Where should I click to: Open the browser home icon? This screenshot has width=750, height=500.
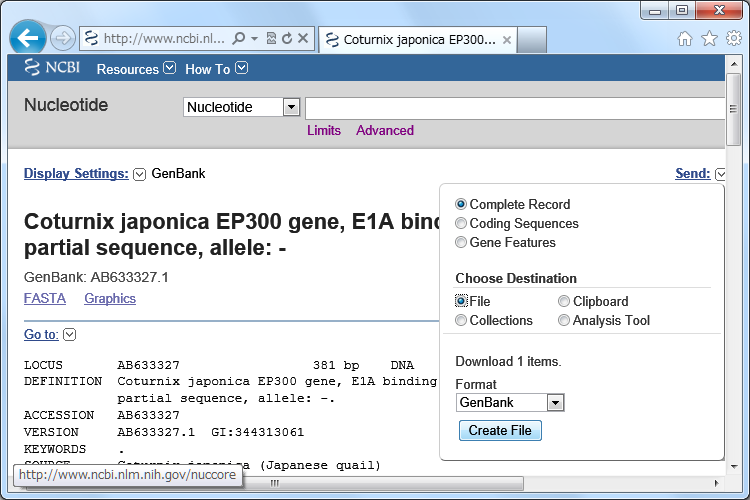coord(685,39)
